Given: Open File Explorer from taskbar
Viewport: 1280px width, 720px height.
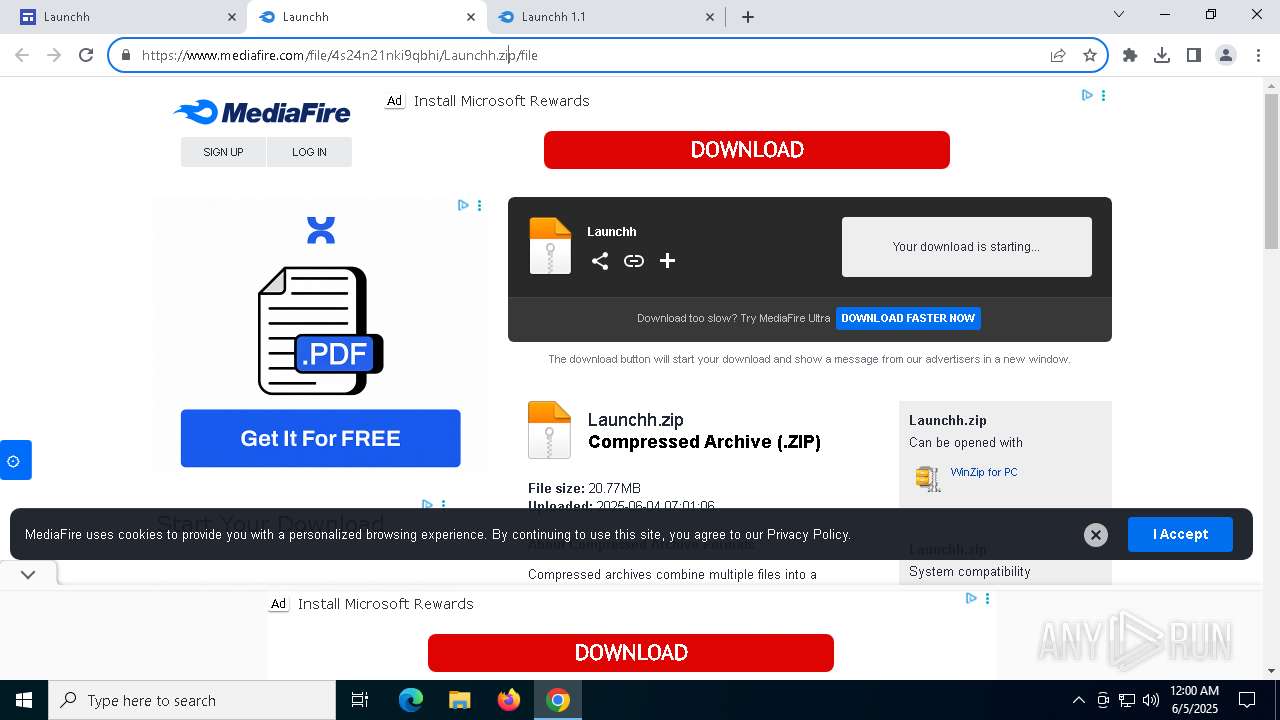Looking at the screenshot, I should point(460,700).
